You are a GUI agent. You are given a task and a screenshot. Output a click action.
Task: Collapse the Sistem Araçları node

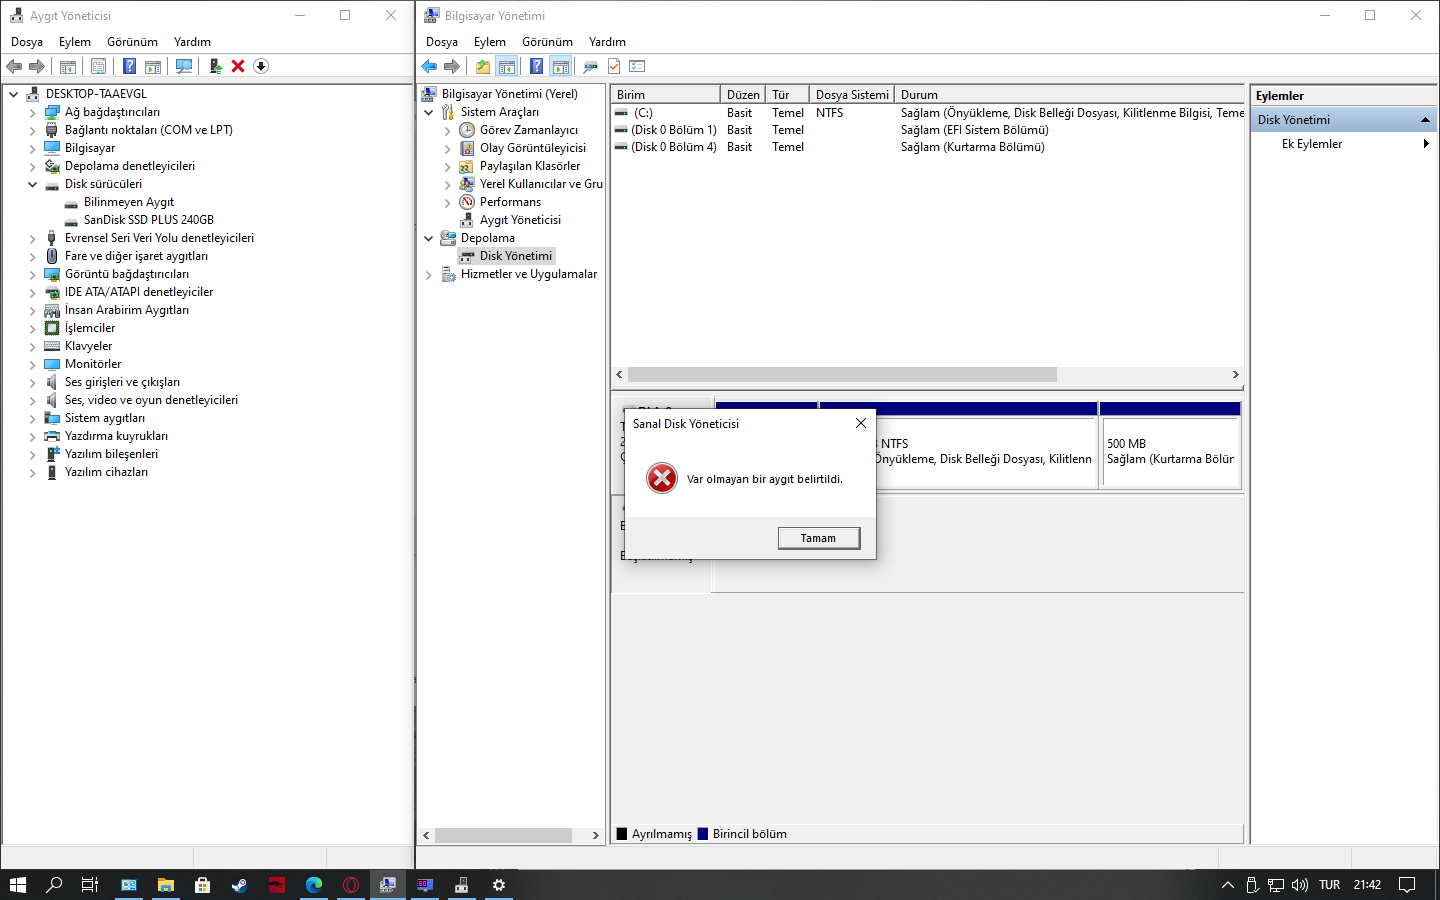coord(429,112)
